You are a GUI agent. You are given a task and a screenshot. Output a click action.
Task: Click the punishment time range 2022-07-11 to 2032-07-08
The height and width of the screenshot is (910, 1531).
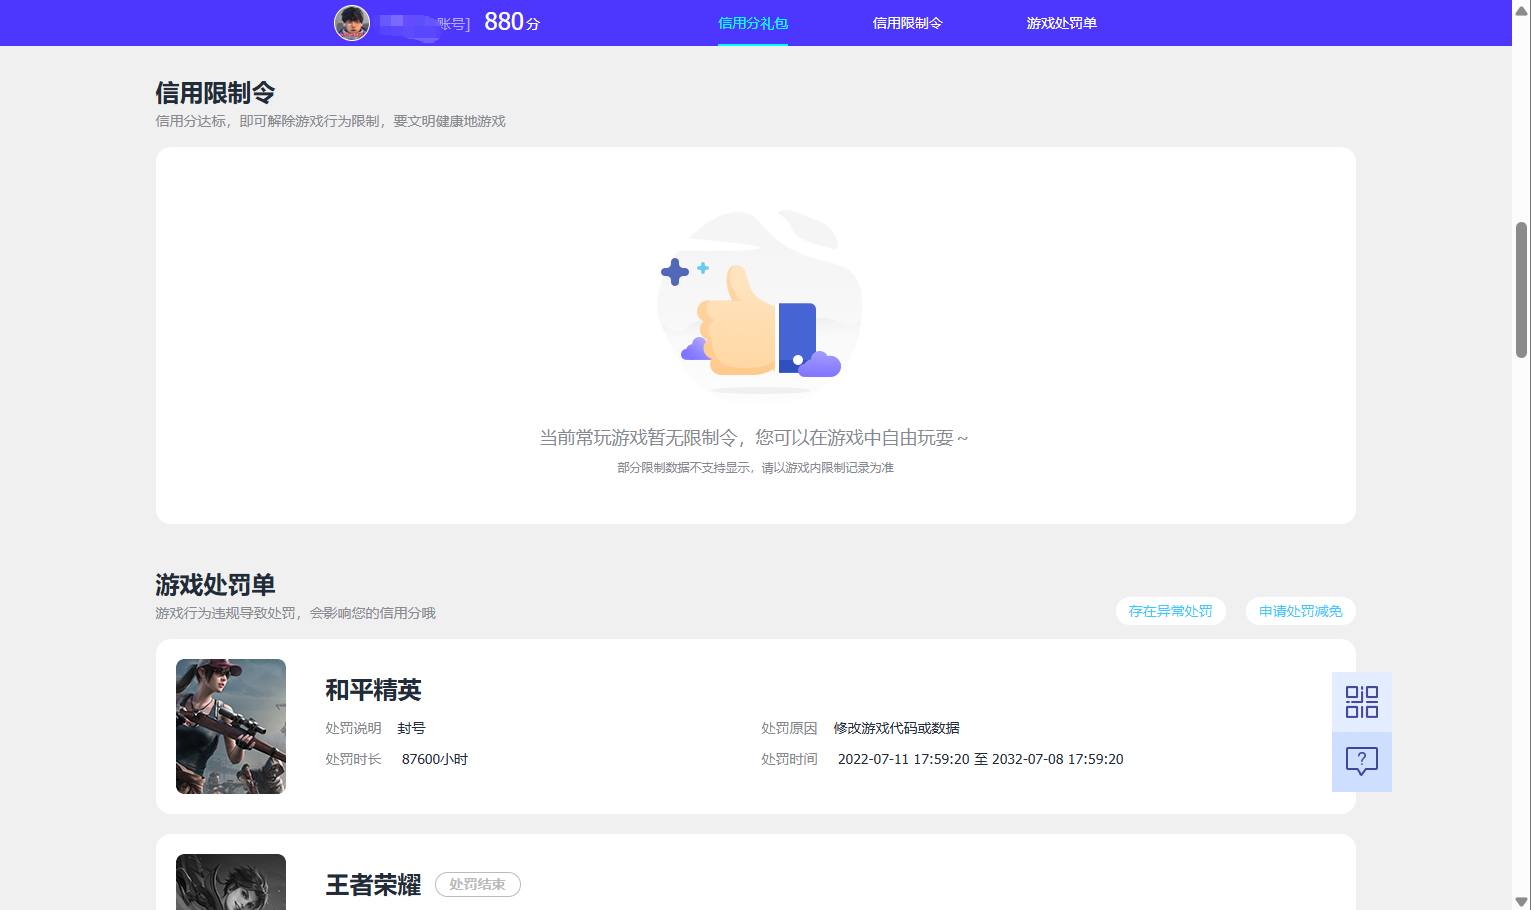980,759
